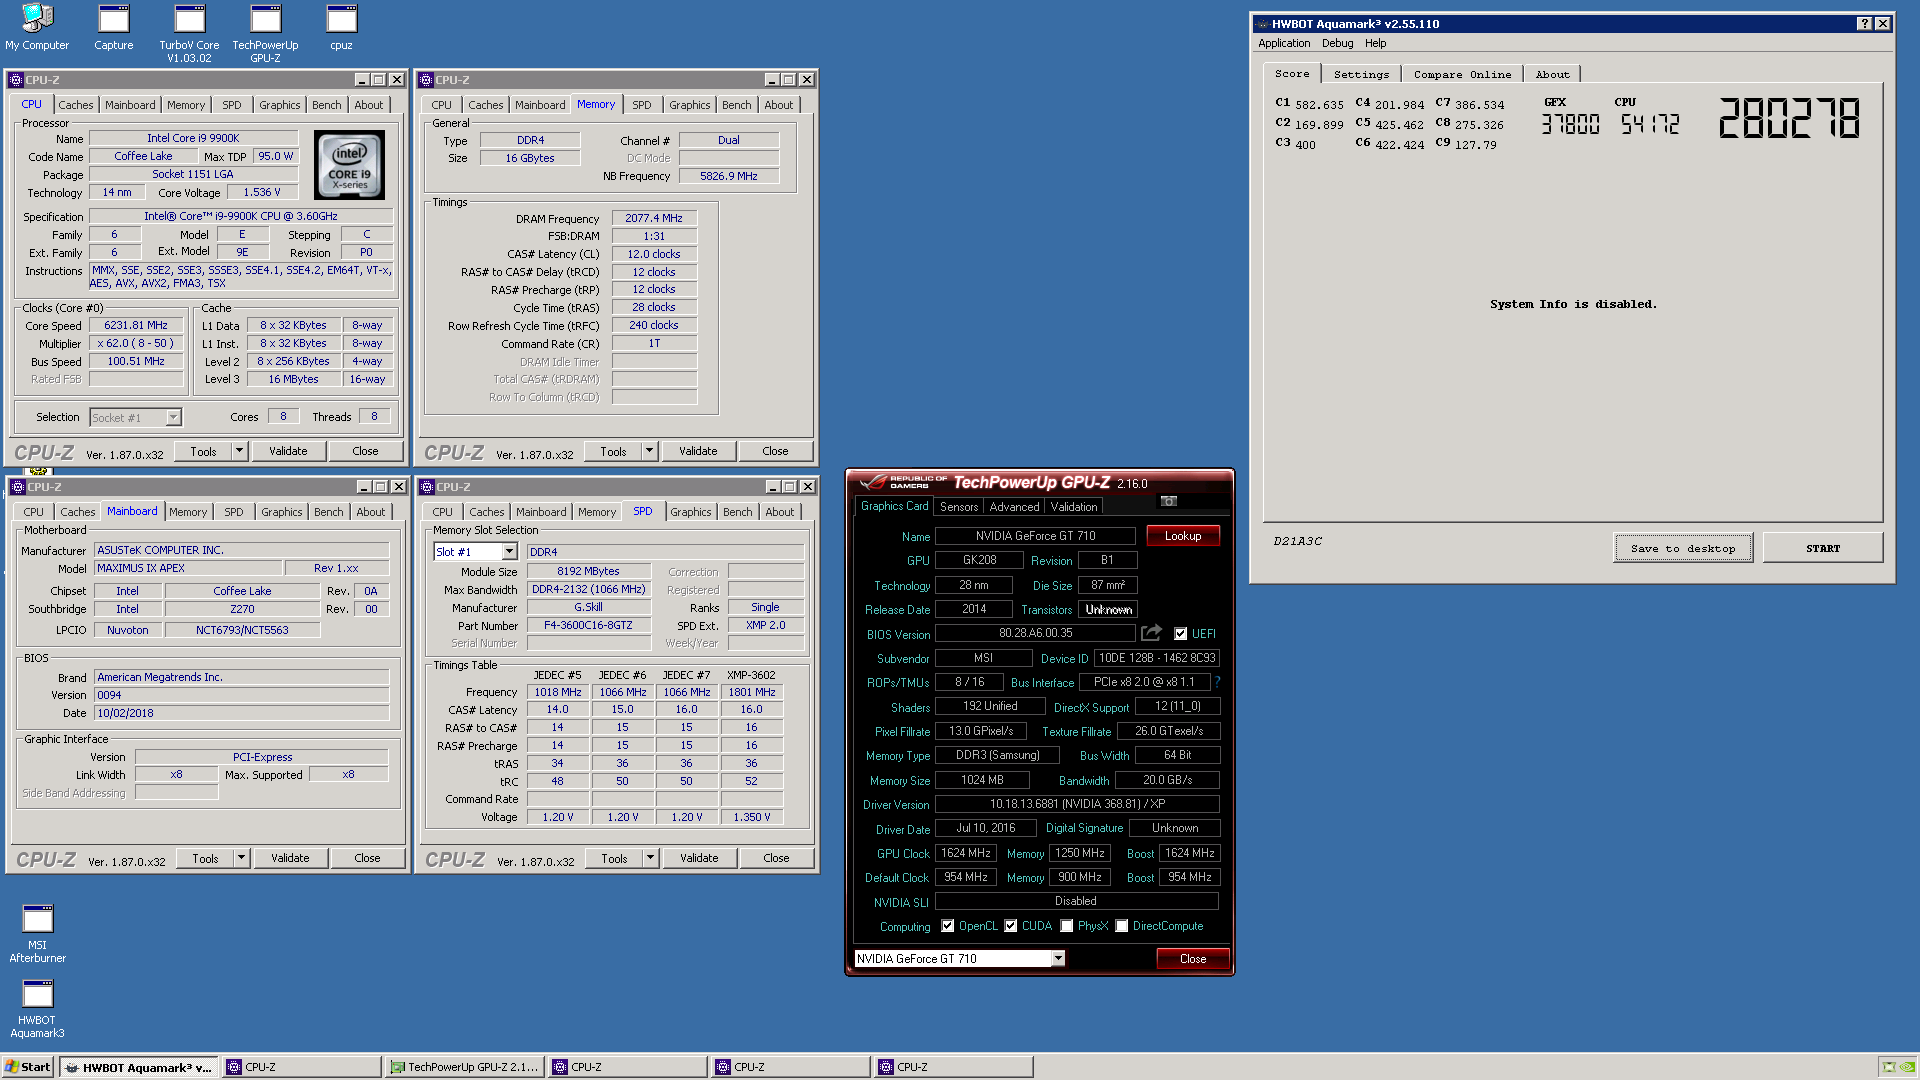
Task: Click Validate in the CPU-Z CPU window
Action: pos(288,451)
